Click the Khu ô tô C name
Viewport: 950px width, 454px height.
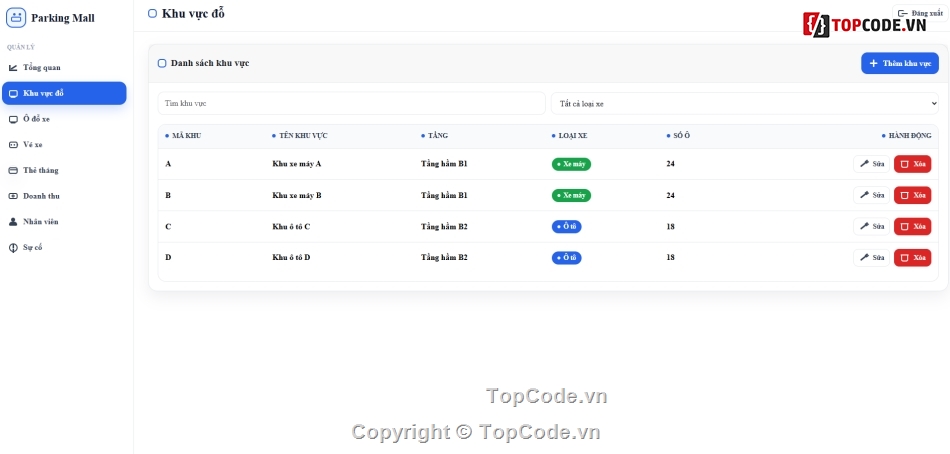[x=291, y=227]
